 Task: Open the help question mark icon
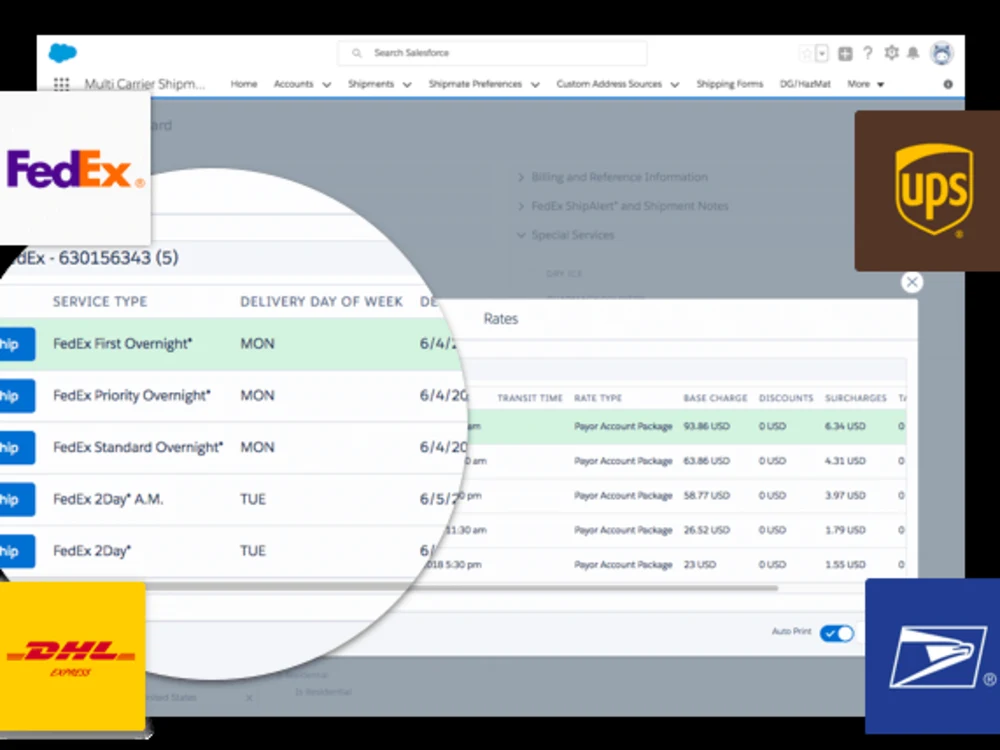coord(867,54)
